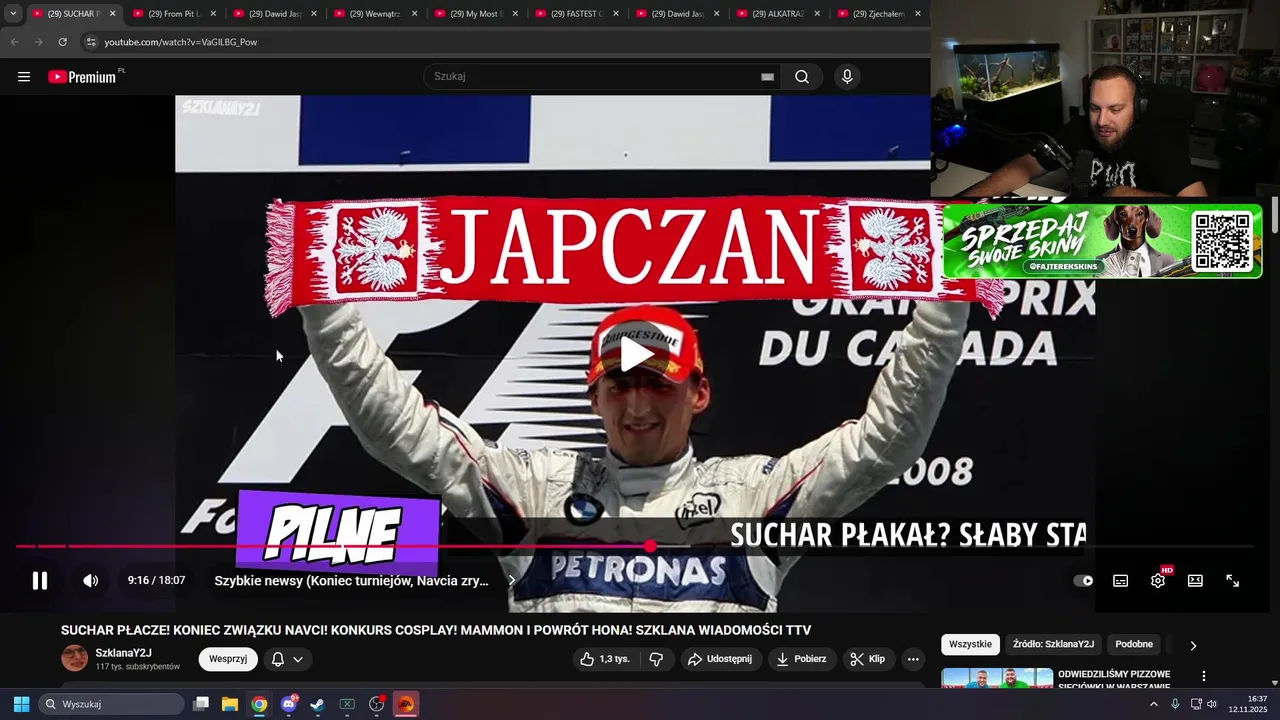Switch to '(29) My Most' browser tab
Viewport: 1280px width, 720px height.
478,14
